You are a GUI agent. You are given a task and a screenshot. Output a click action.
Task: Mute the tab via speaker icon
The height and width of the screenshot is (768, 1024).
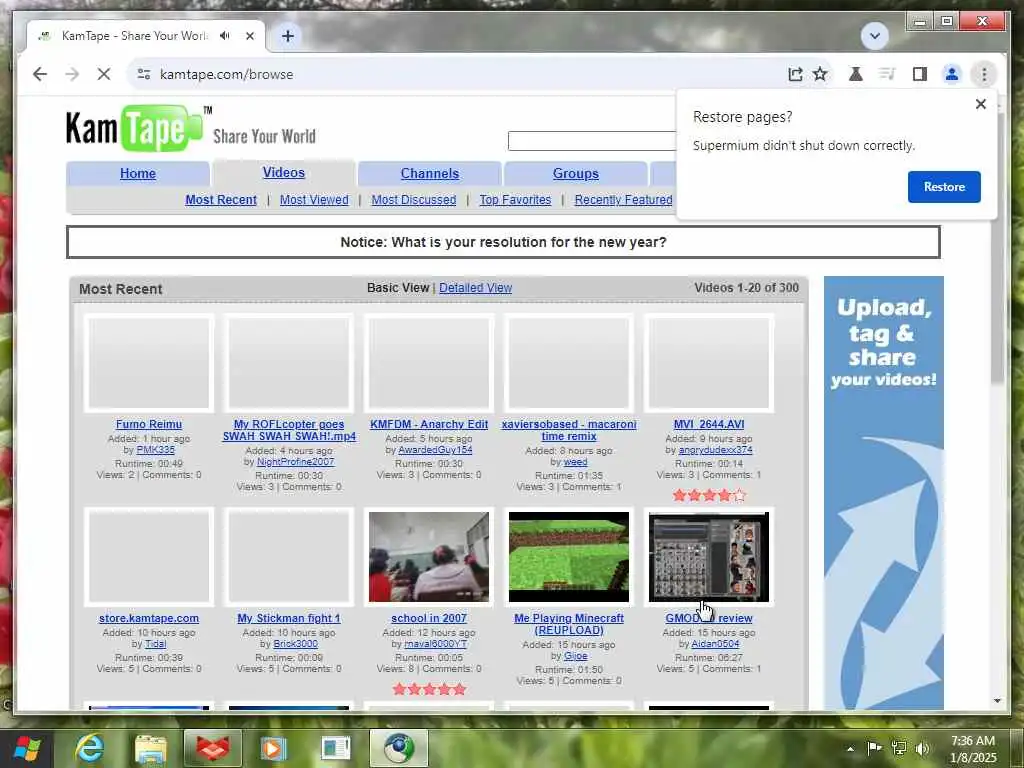(225, 36)
